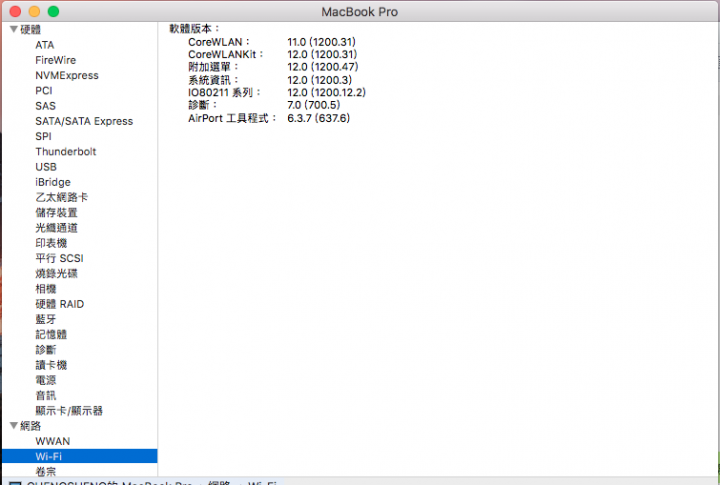Select 電源 power in the sidebar

coord(46,380)
